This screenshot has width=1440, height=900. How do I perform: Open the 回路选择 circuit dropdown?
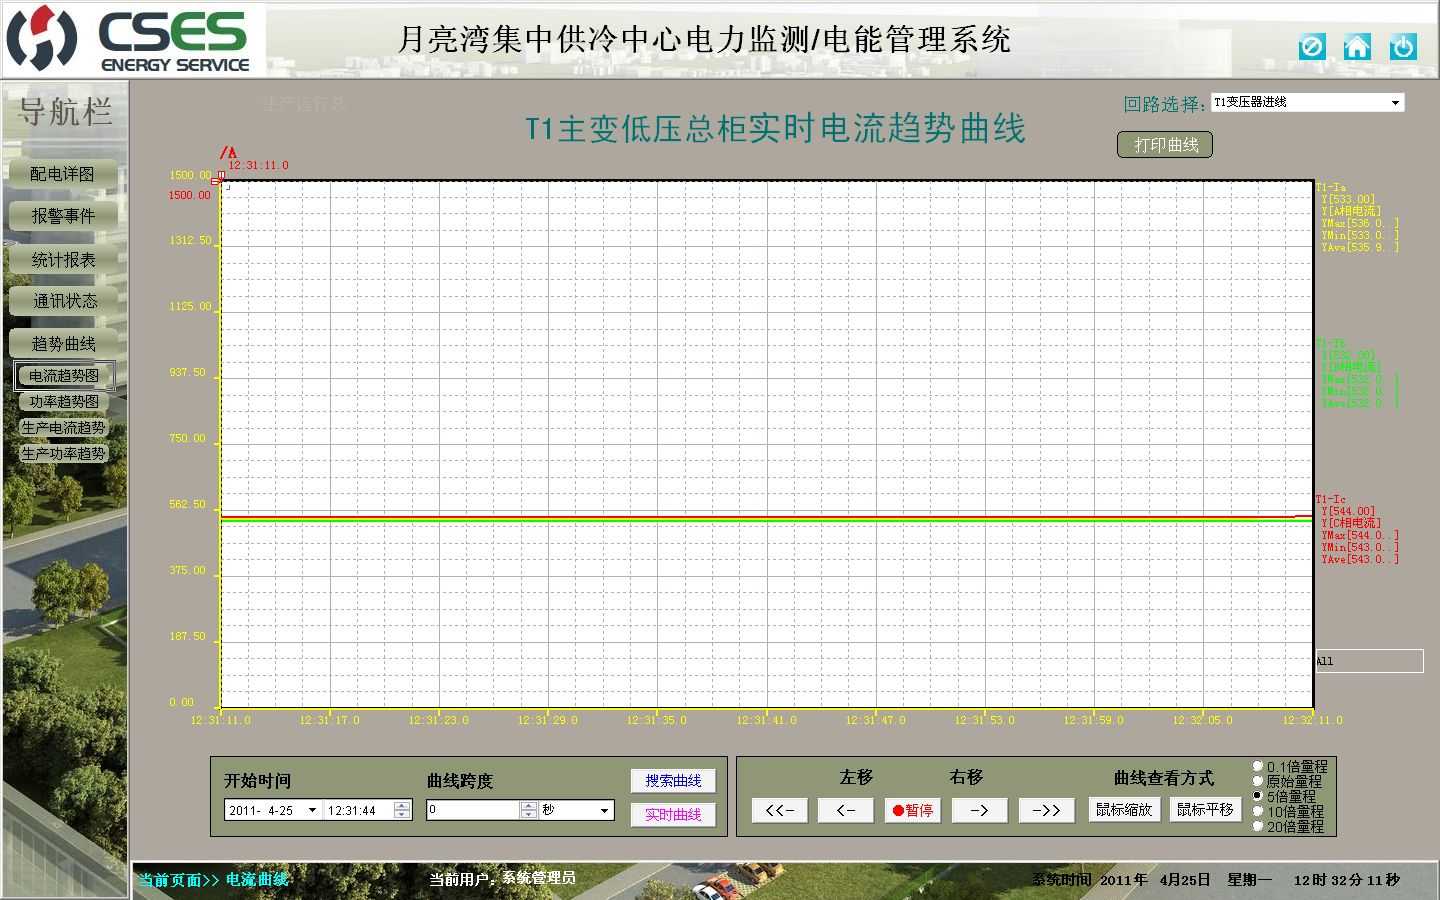pos(1395,103)
